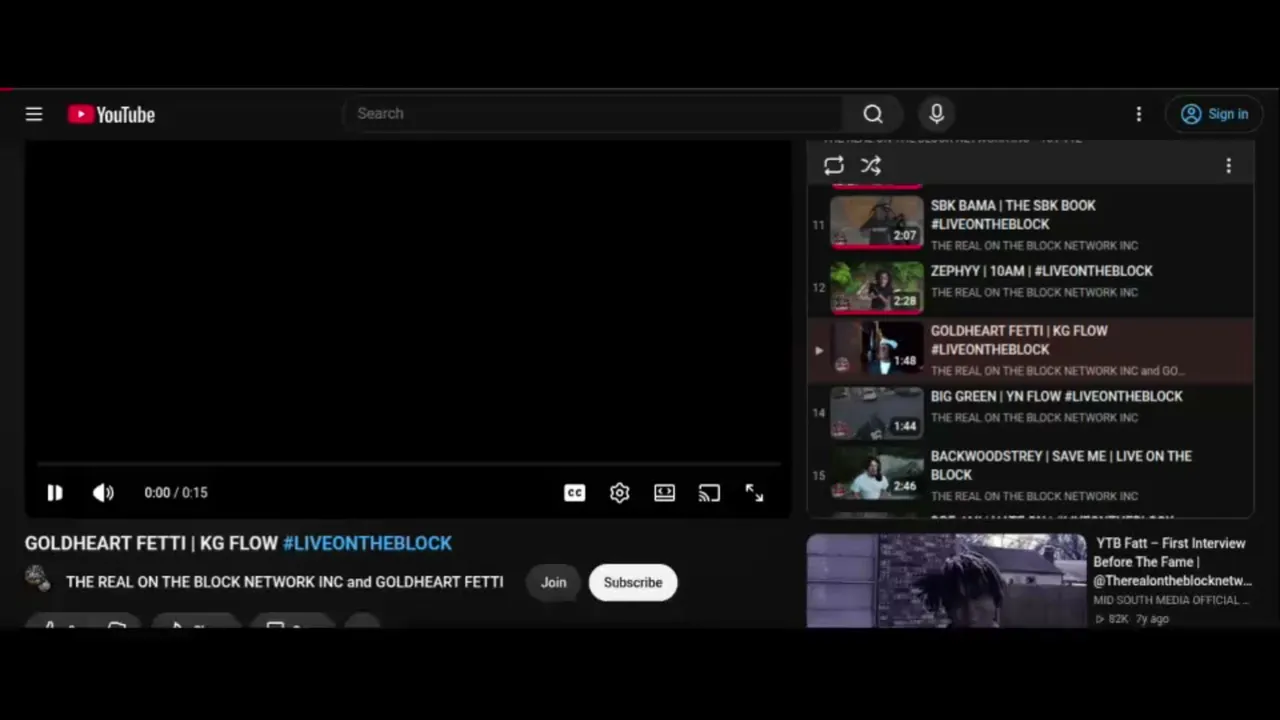The image size is (1280, 720).
Task: Click the #LIVEONTHEBLOCK hashtag in video title
Action: [367, 543]
